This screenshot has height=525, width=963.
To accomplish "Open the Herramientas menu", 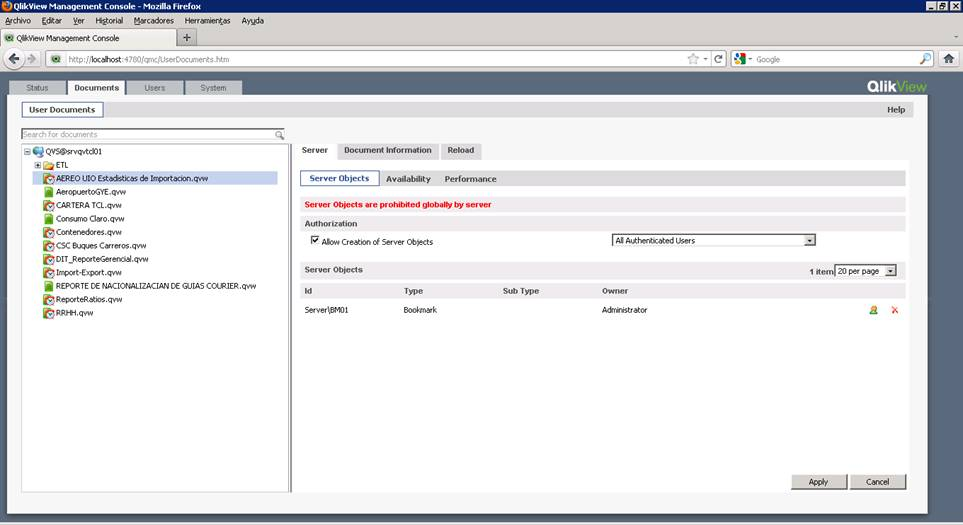I will point(207,20).
